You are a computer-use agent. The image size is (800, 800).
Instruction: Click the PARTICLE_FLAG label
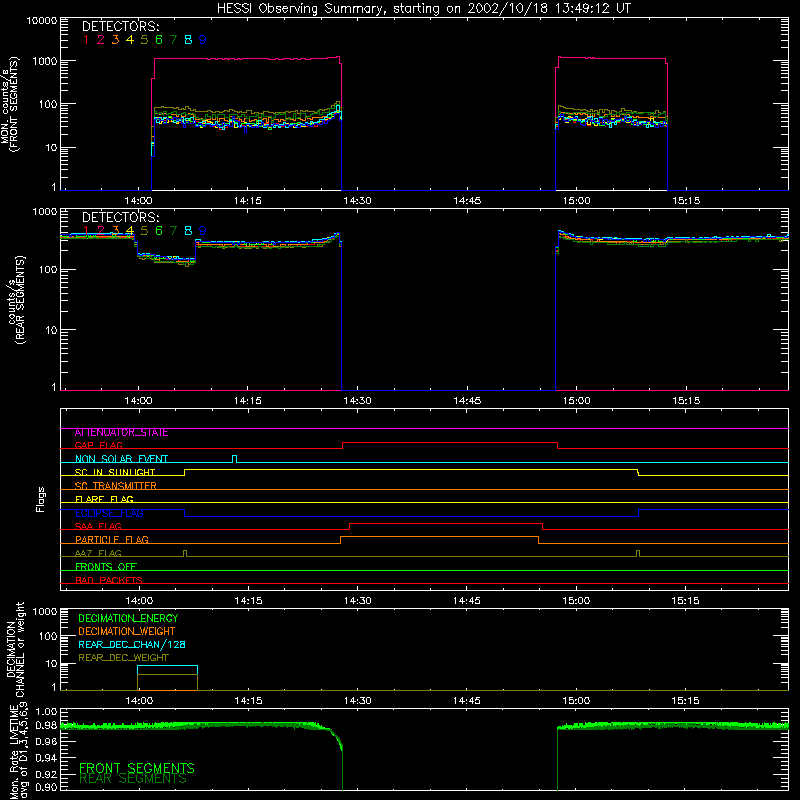pos(112,540)
